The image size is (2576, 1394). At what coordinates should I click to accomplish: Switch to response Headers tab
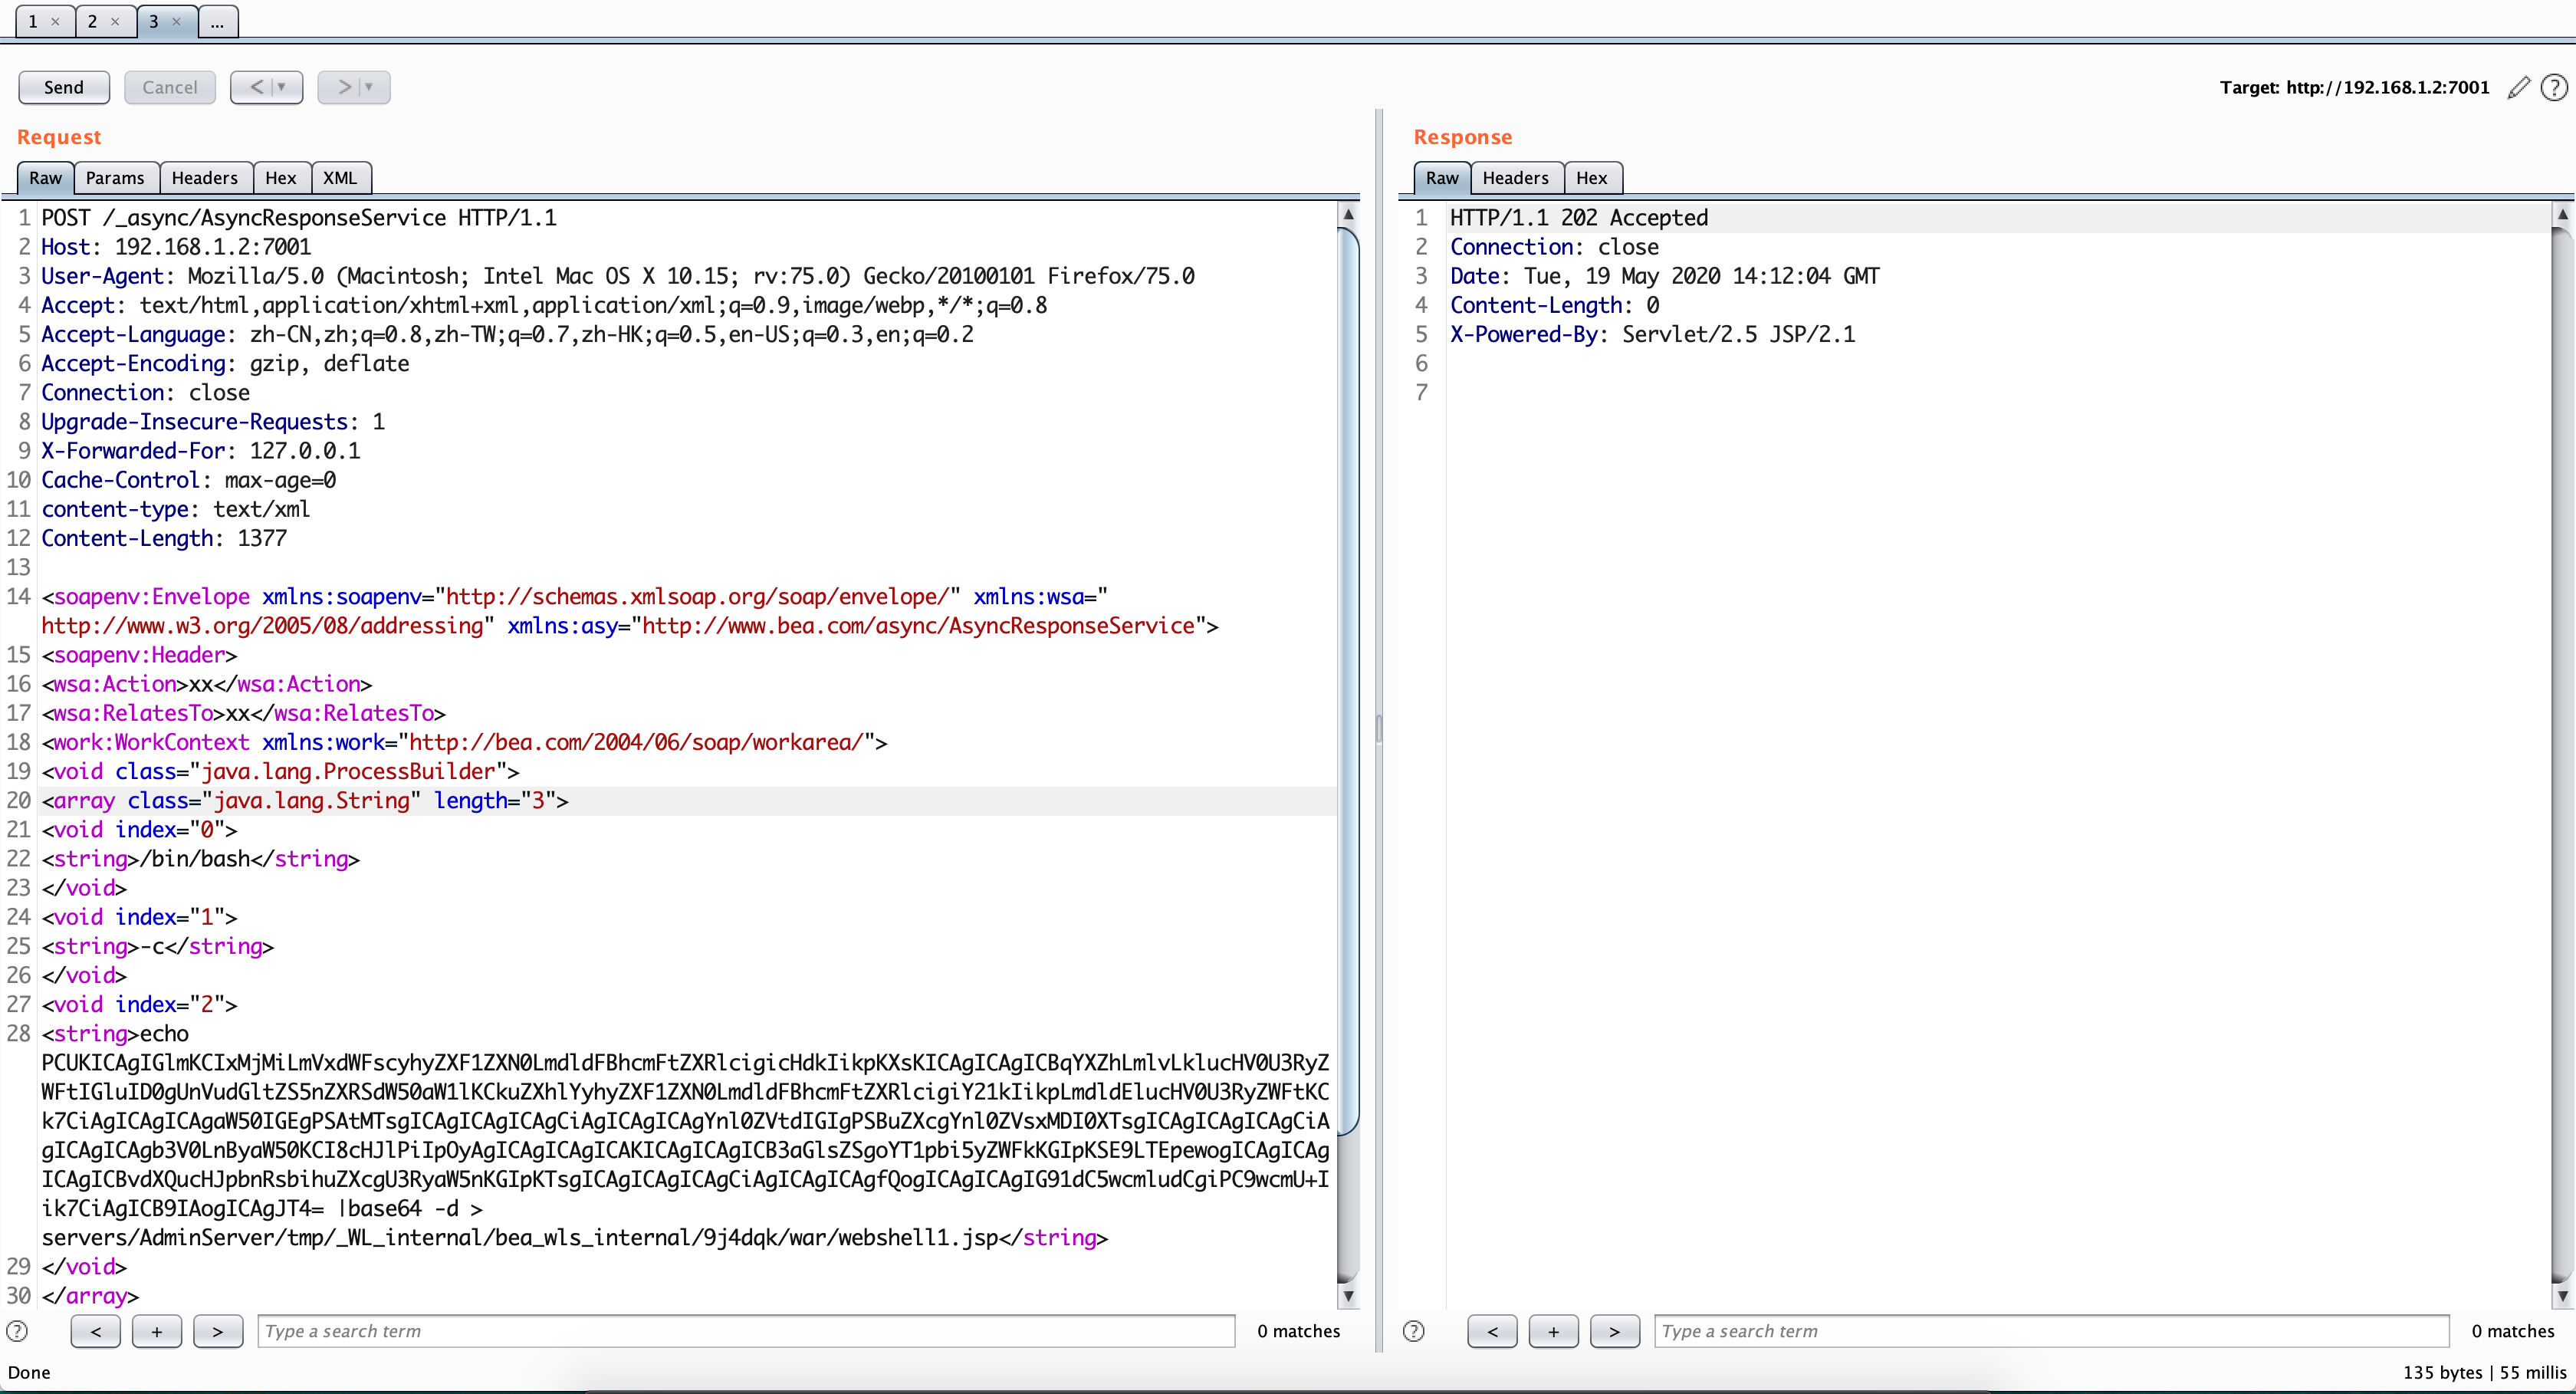pyautogui.click(x=1515, y=178)
